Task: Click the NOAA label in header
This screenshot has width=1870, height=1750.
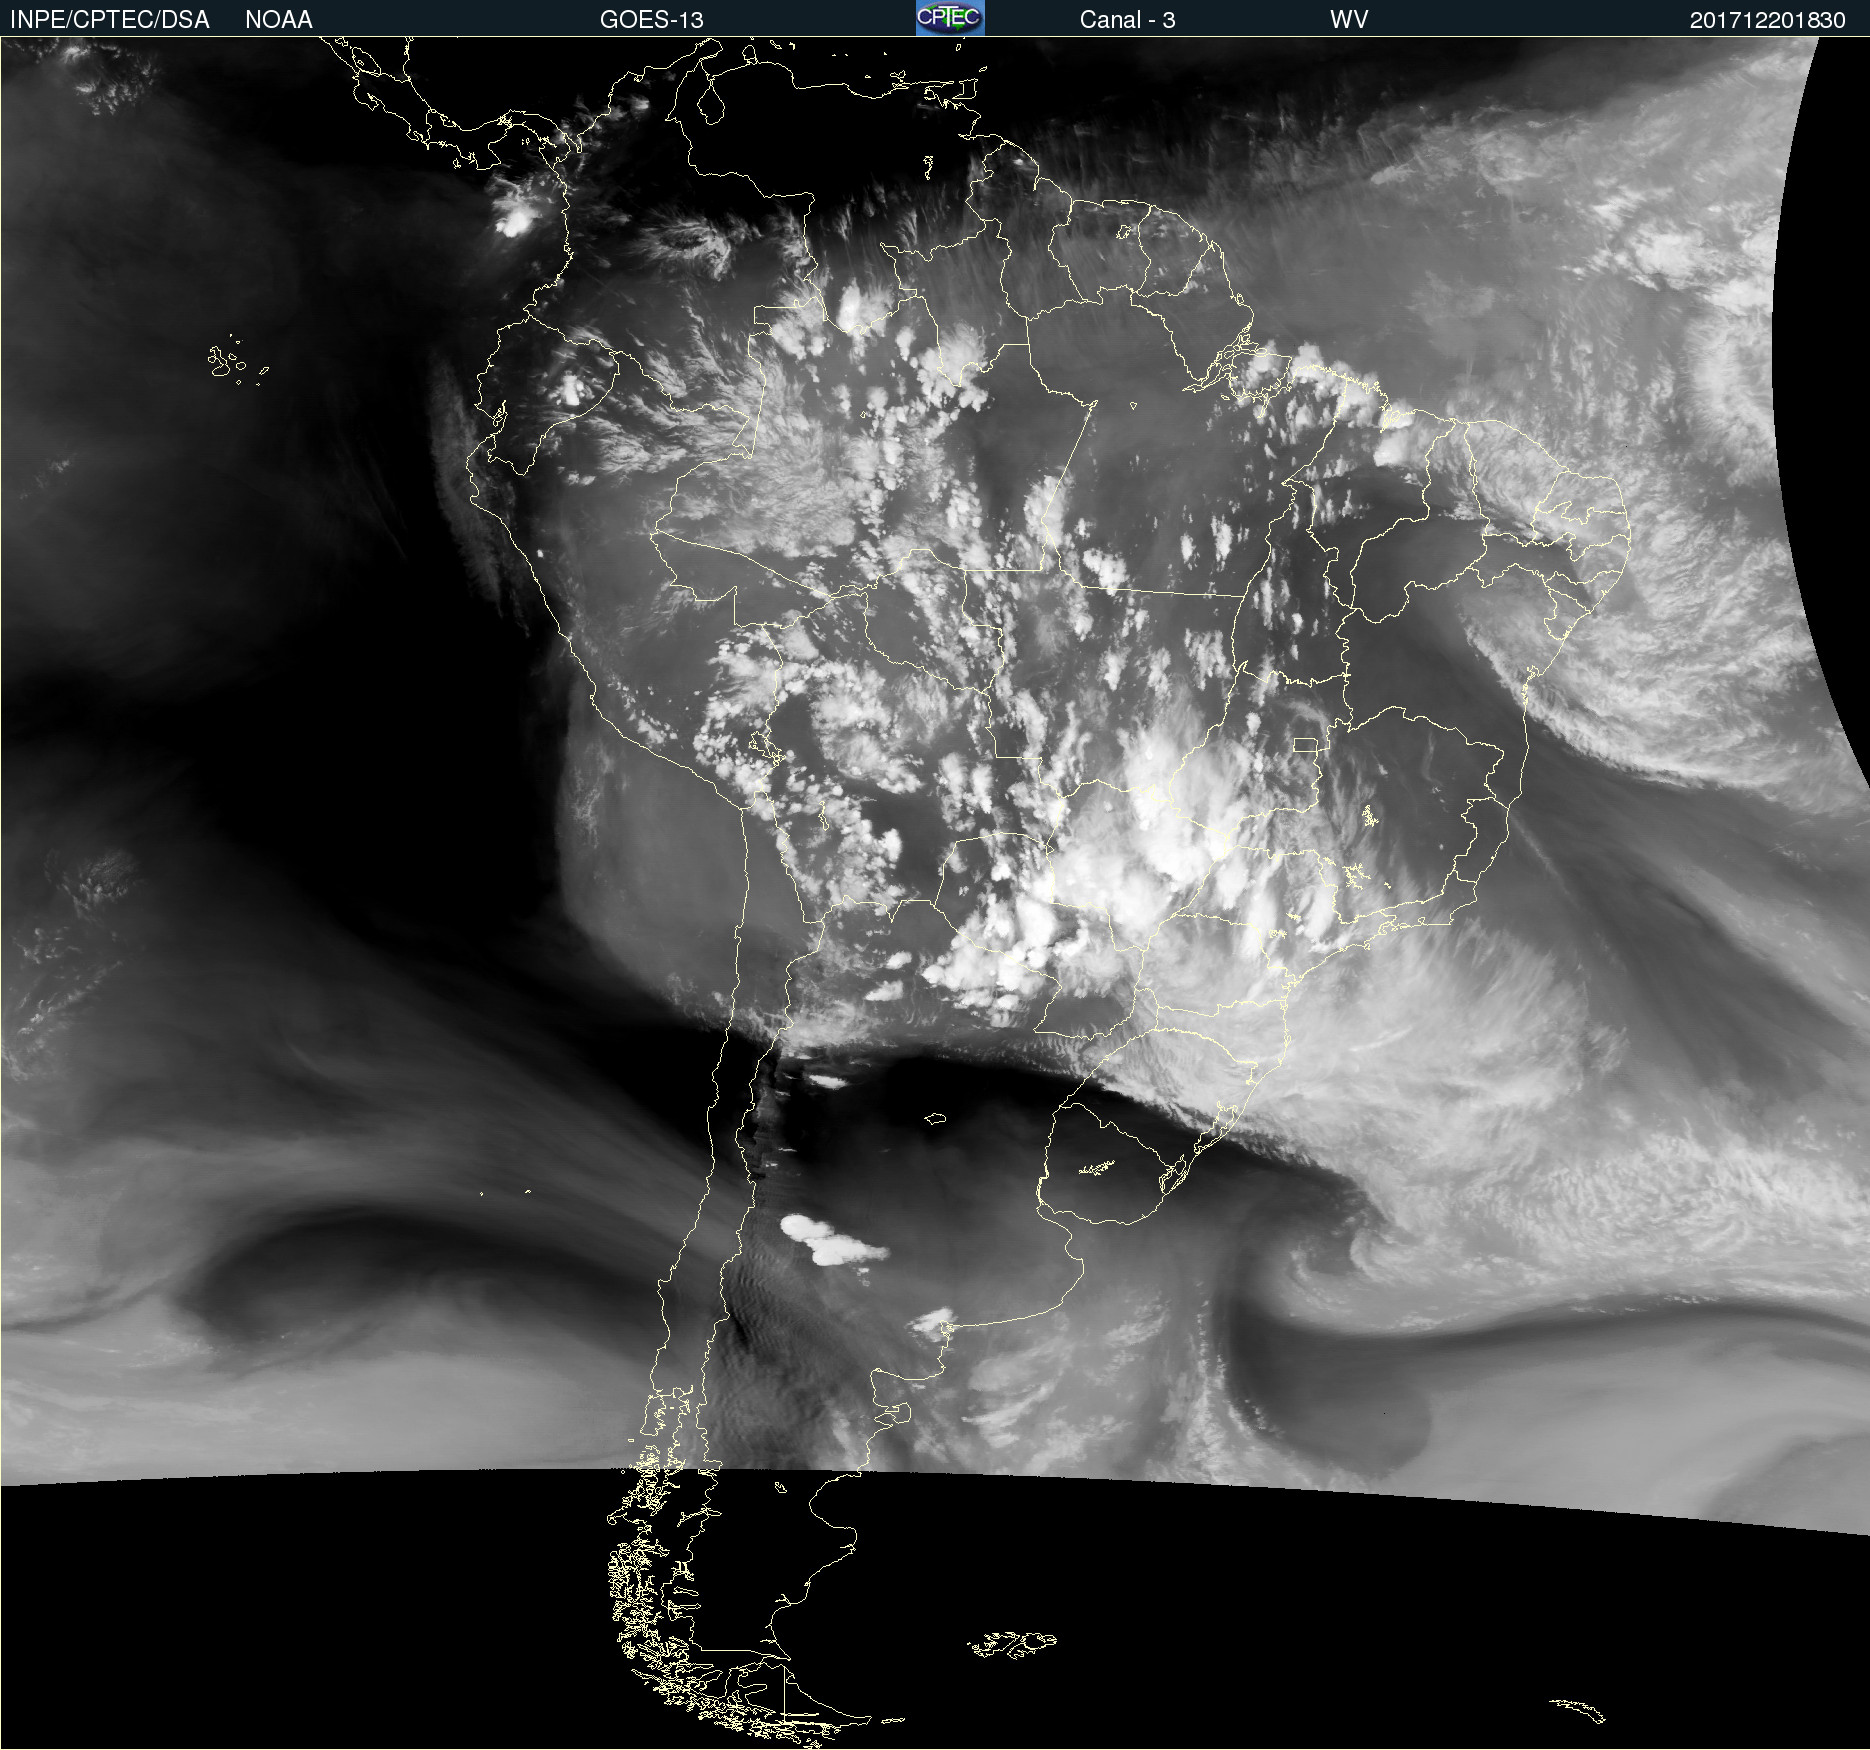Action: [279, 20]
